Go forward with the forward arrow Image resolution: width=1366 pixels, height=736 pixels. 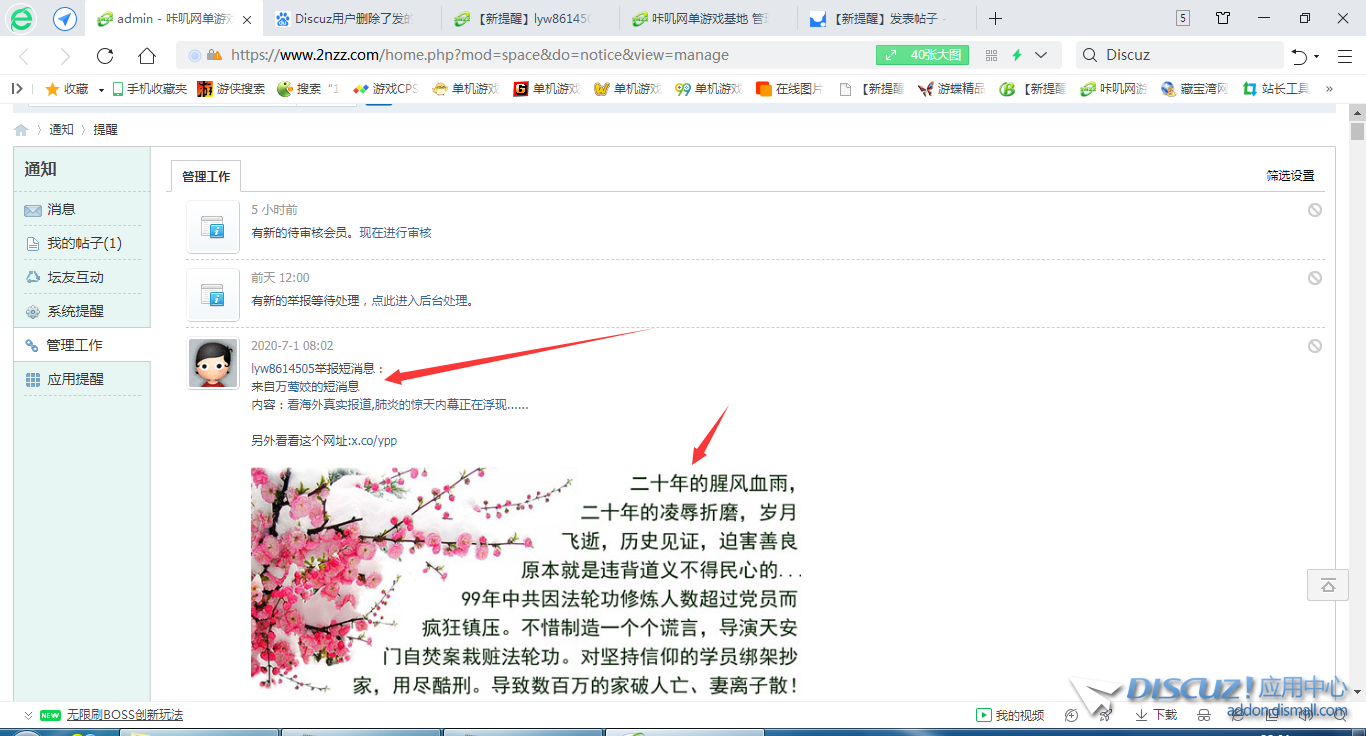tap(65, 56)
